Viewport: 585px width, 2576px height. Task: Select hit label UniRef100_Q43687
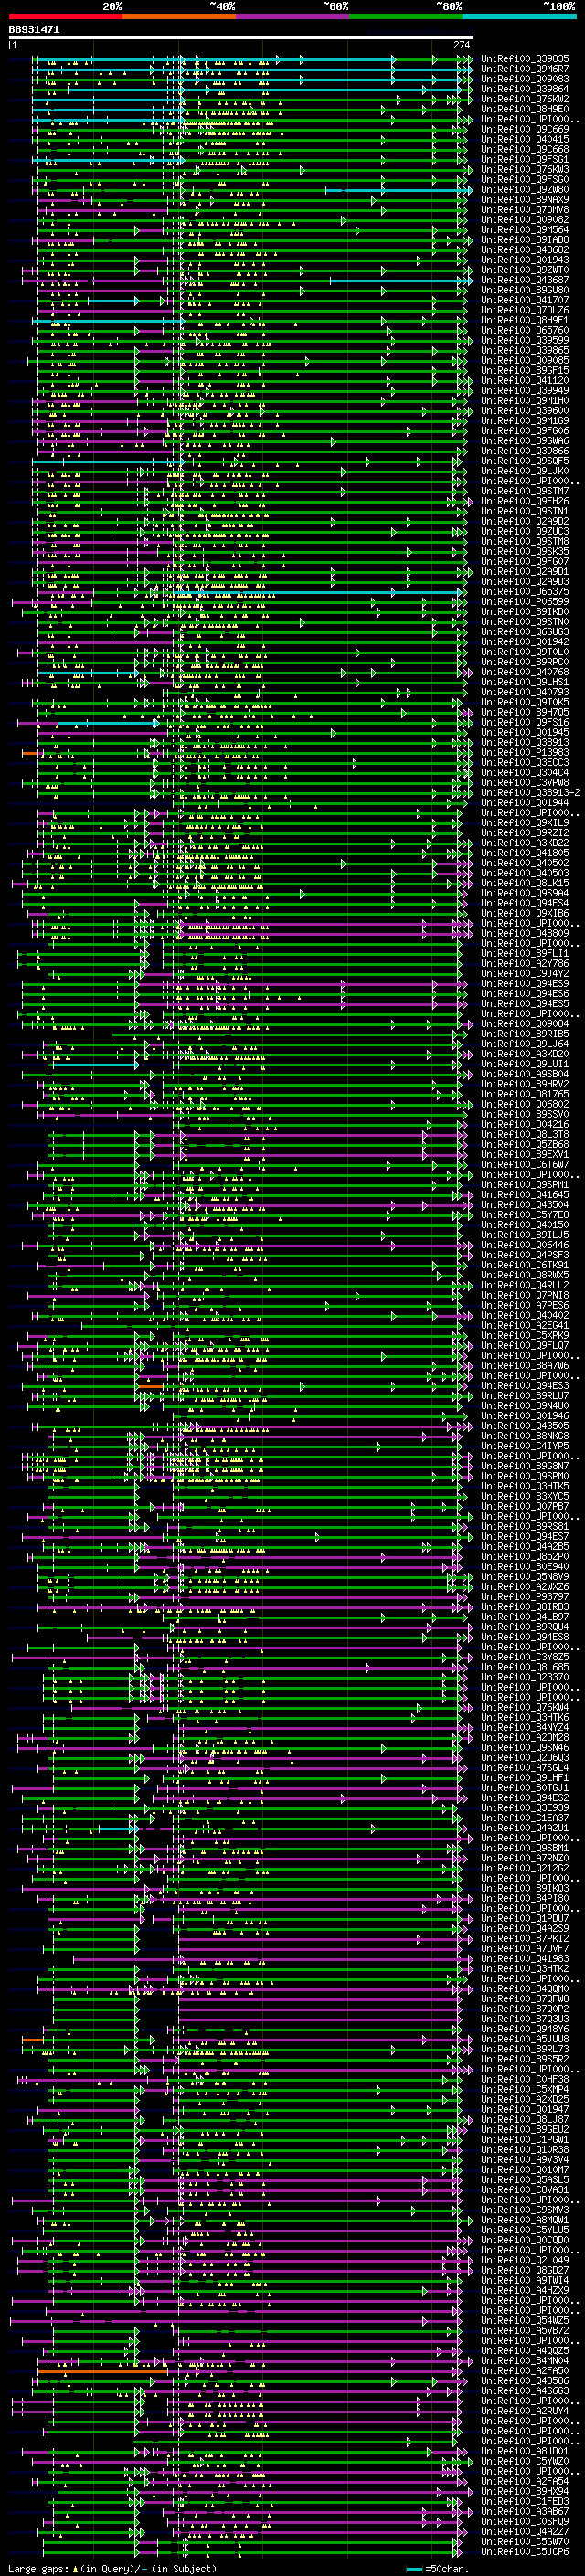pos(525,280)
